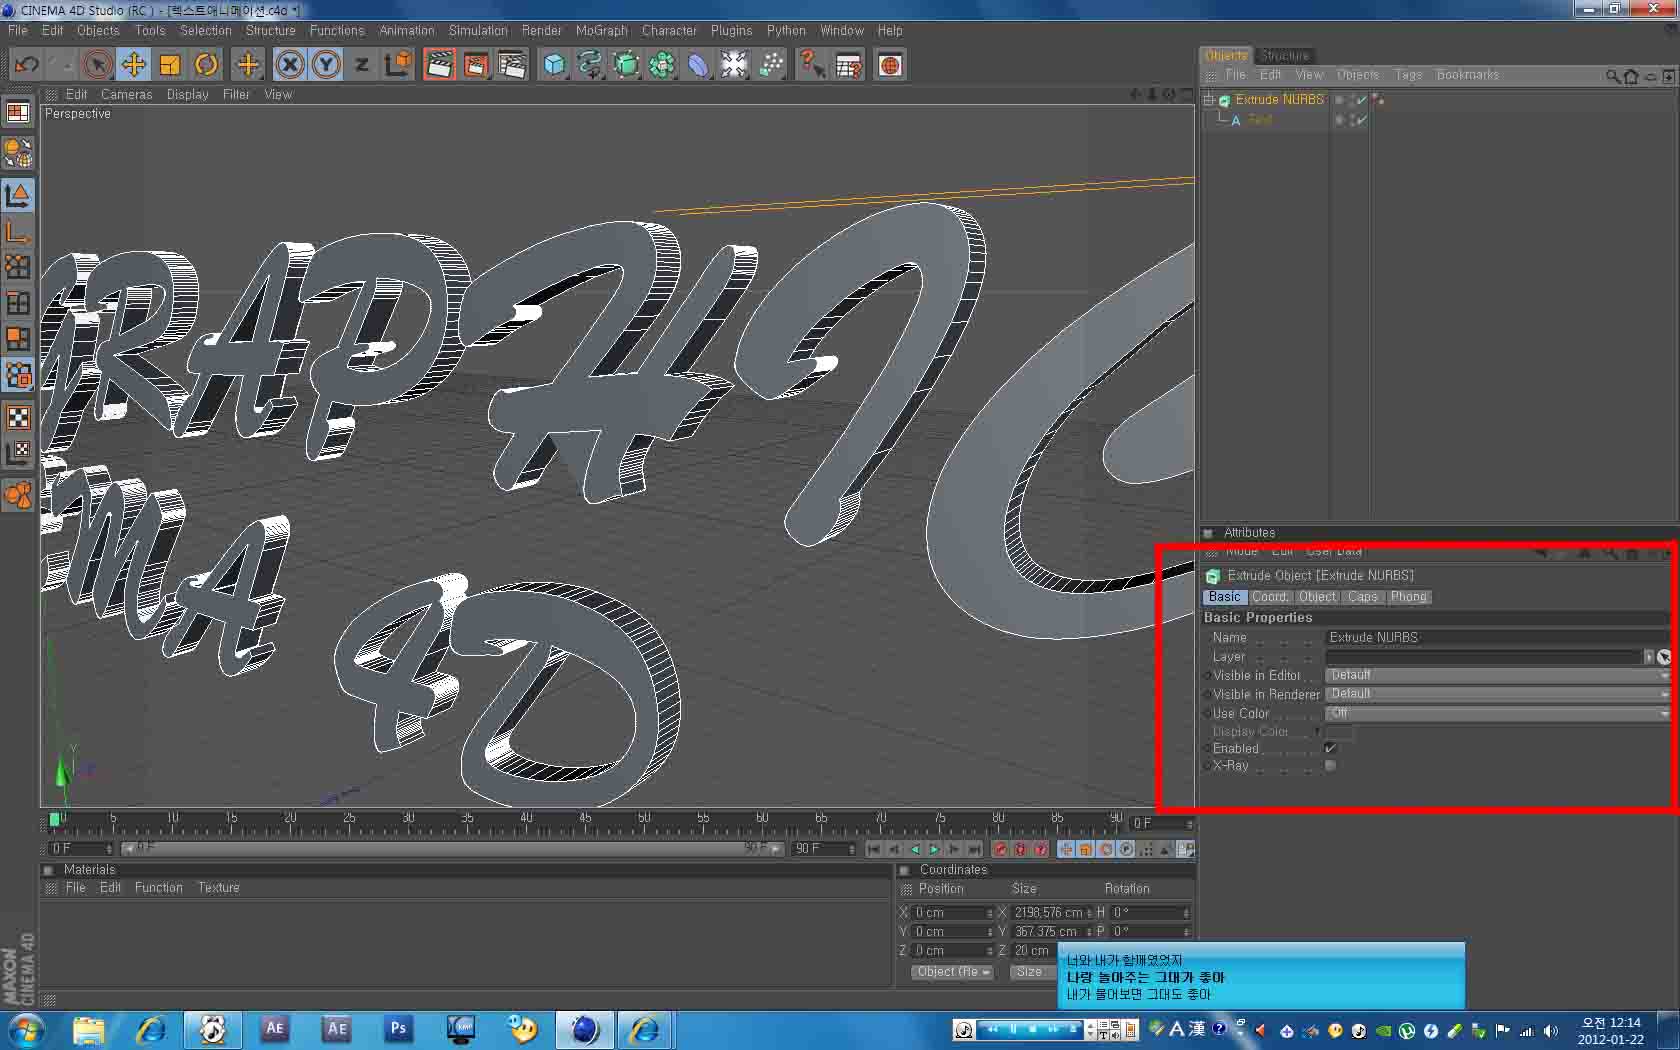Open the Object (Rel) coordinates dropdown
This screenshot has height=1050, width=1680.
(952, 972)
